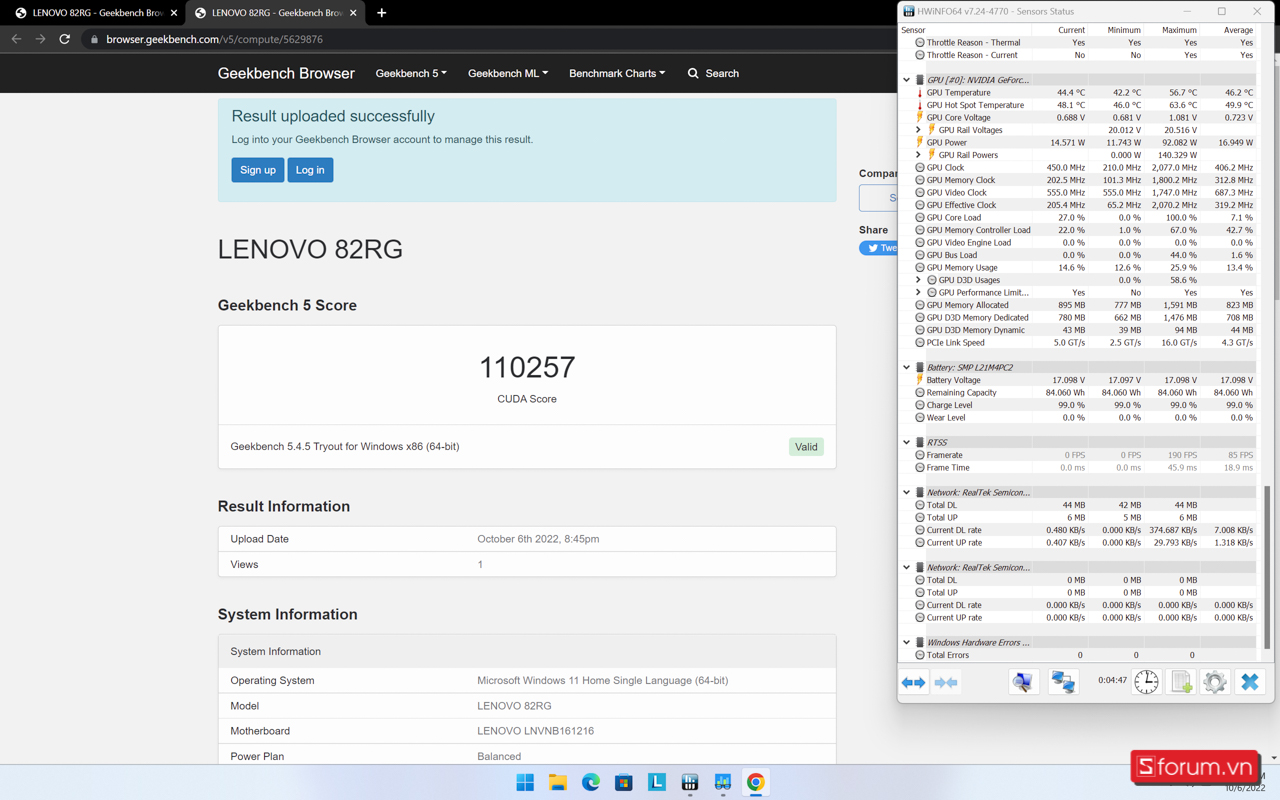Click LENOVO LNVNB161216 motherboard value
1280x800 pixels.
coord(535,731)
